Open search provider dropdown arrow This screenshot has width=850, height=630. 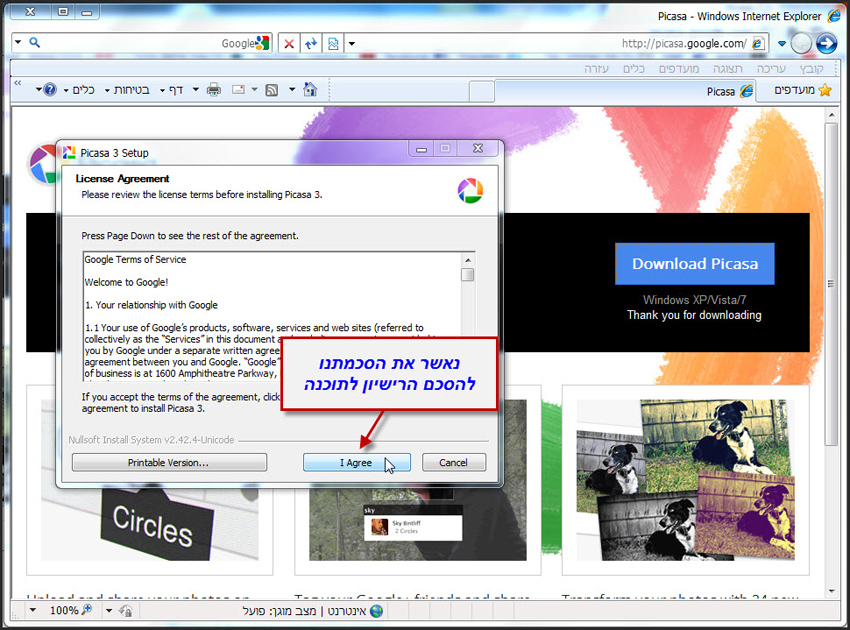click(x=18, y=42)
